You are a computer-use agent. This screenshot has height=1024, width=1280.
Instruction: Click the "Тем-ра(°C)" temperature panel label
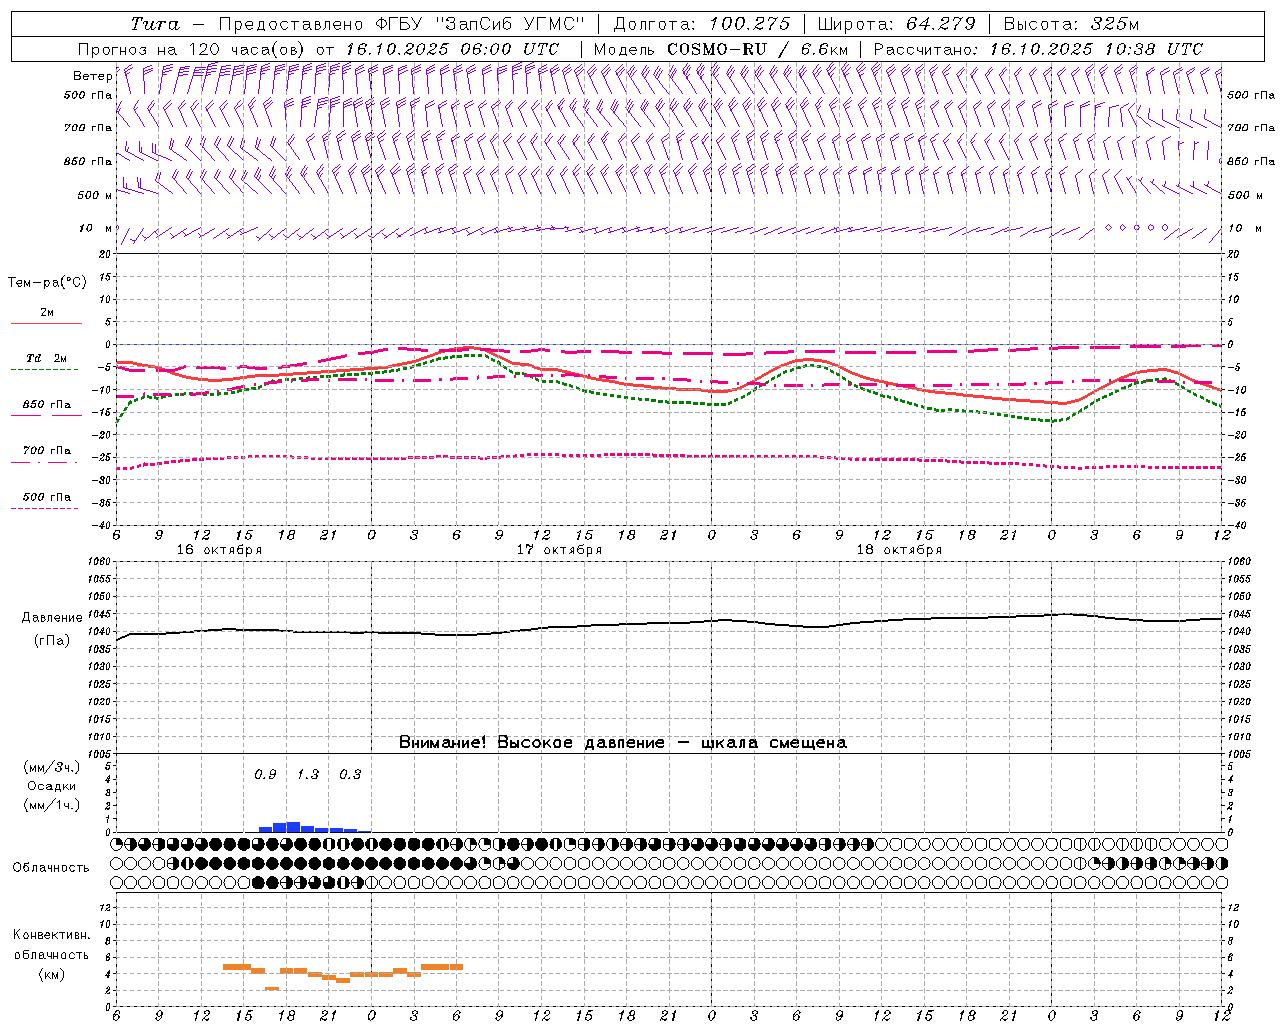(x=47, y=283)
